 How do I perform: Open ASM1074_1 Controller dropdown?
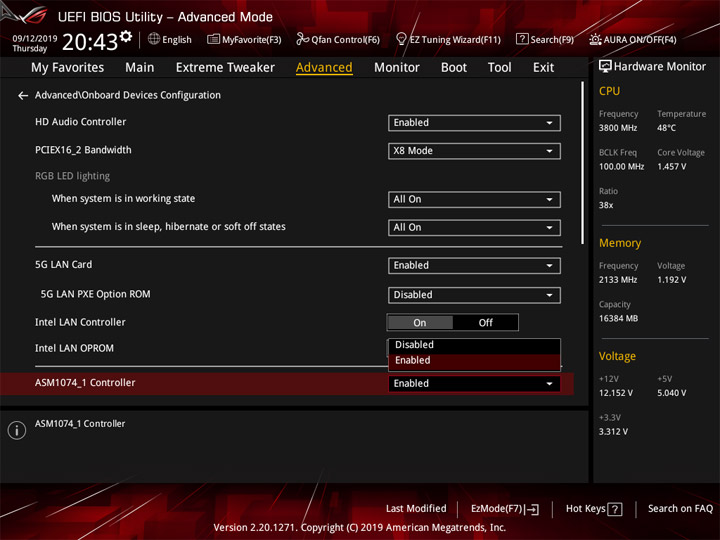point(474,384)
